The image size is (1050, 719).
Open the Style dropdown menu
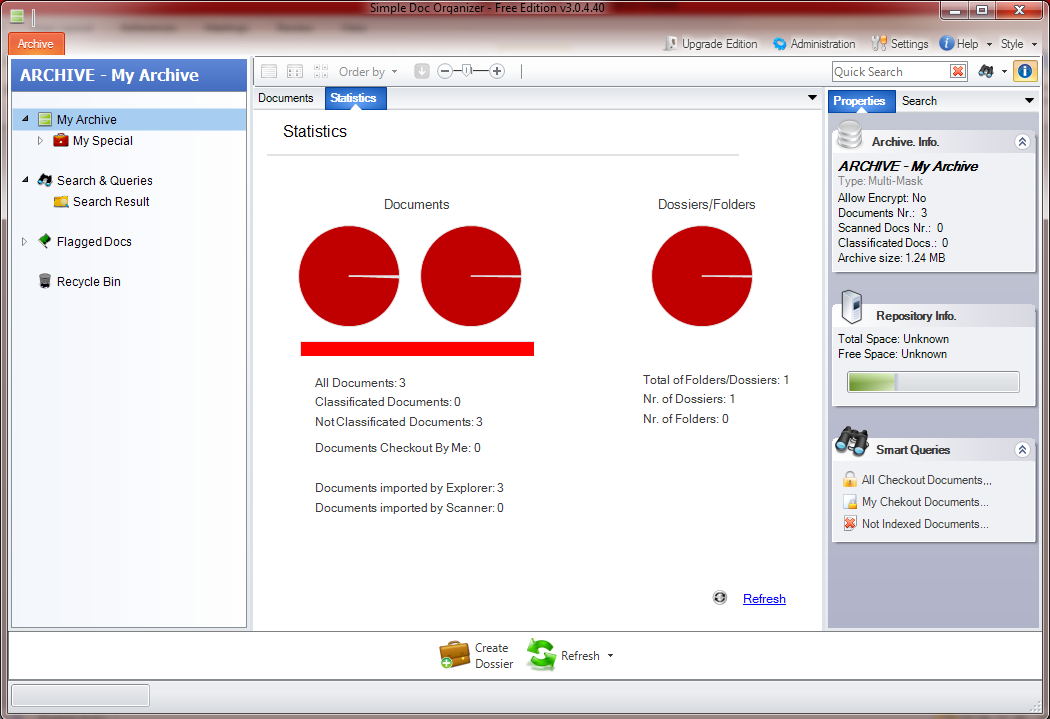coord(1019,44)
